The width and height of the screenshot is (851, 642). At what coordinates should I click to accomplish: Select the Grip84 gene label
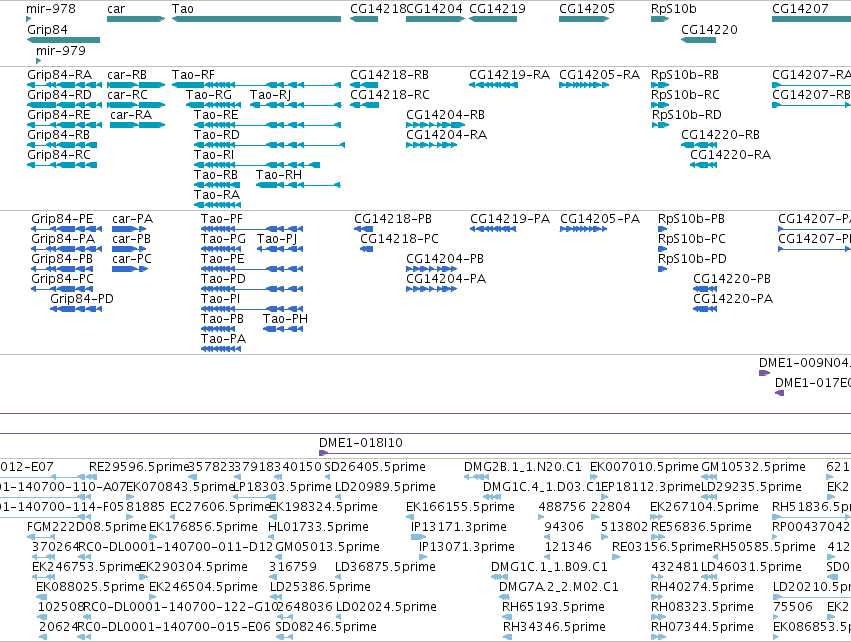[47, 30]
